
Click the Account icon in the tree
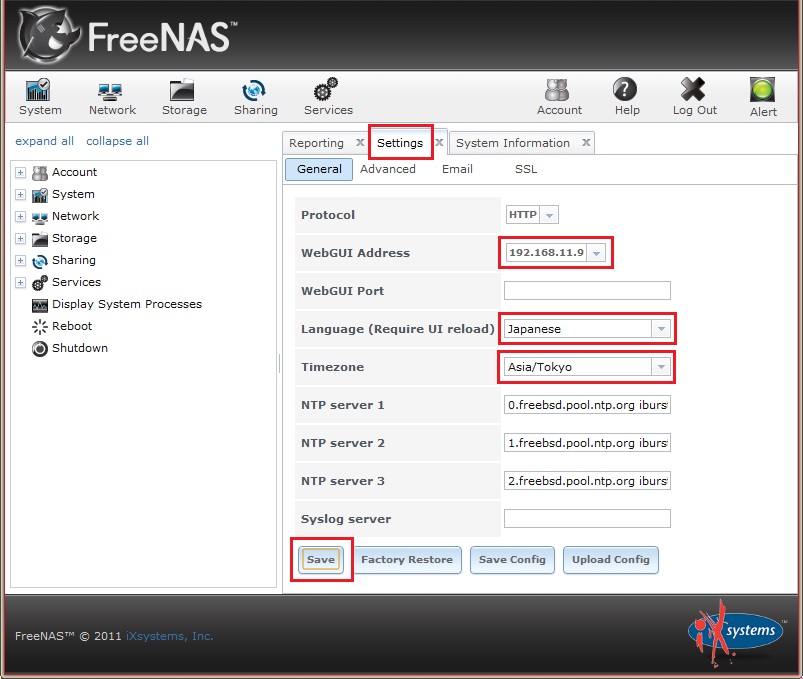(x=39, y=173)
